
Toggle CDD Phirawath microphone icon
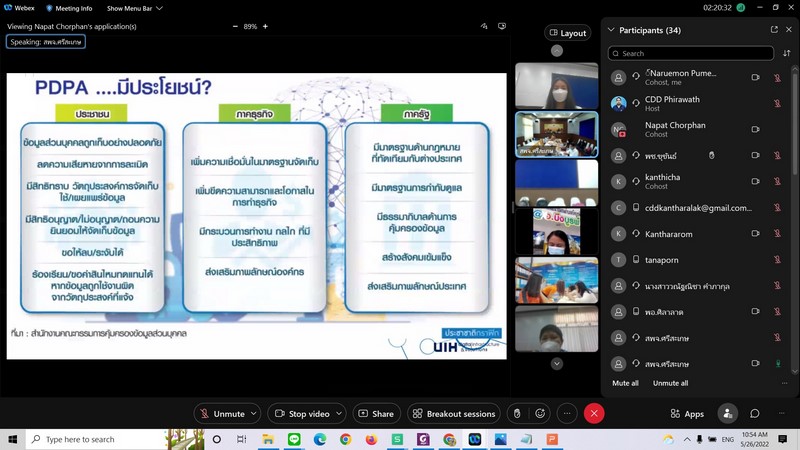tap(777, 104)
